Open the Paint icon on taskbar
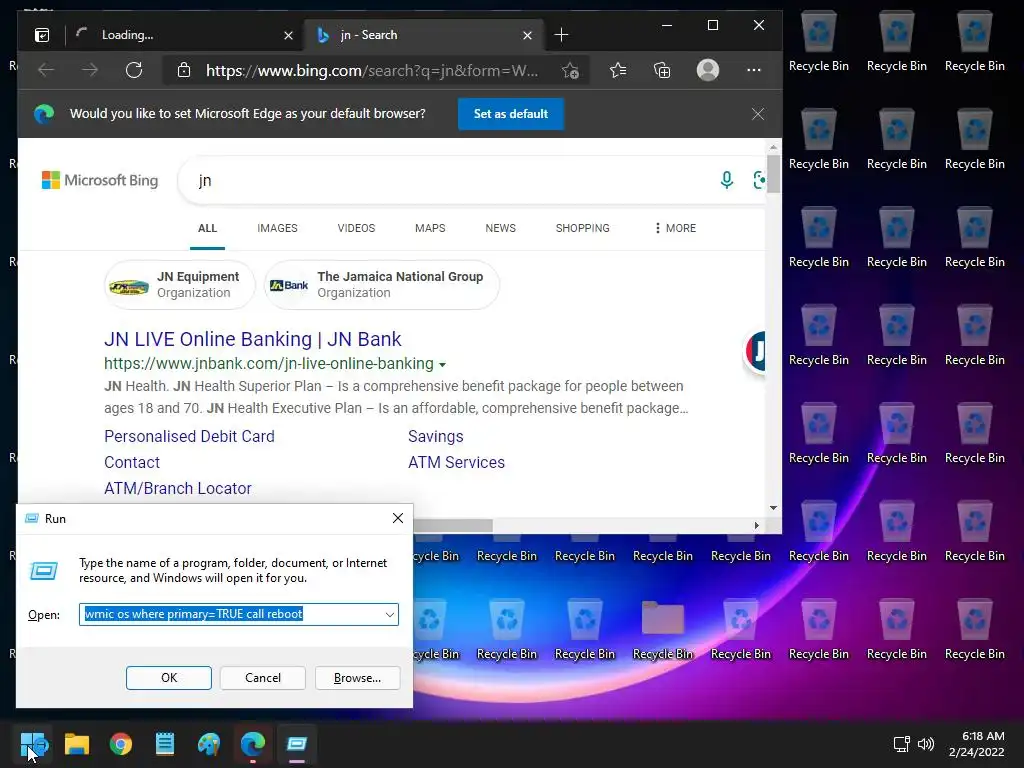The image size is (1024, 768). click(209, 744)
